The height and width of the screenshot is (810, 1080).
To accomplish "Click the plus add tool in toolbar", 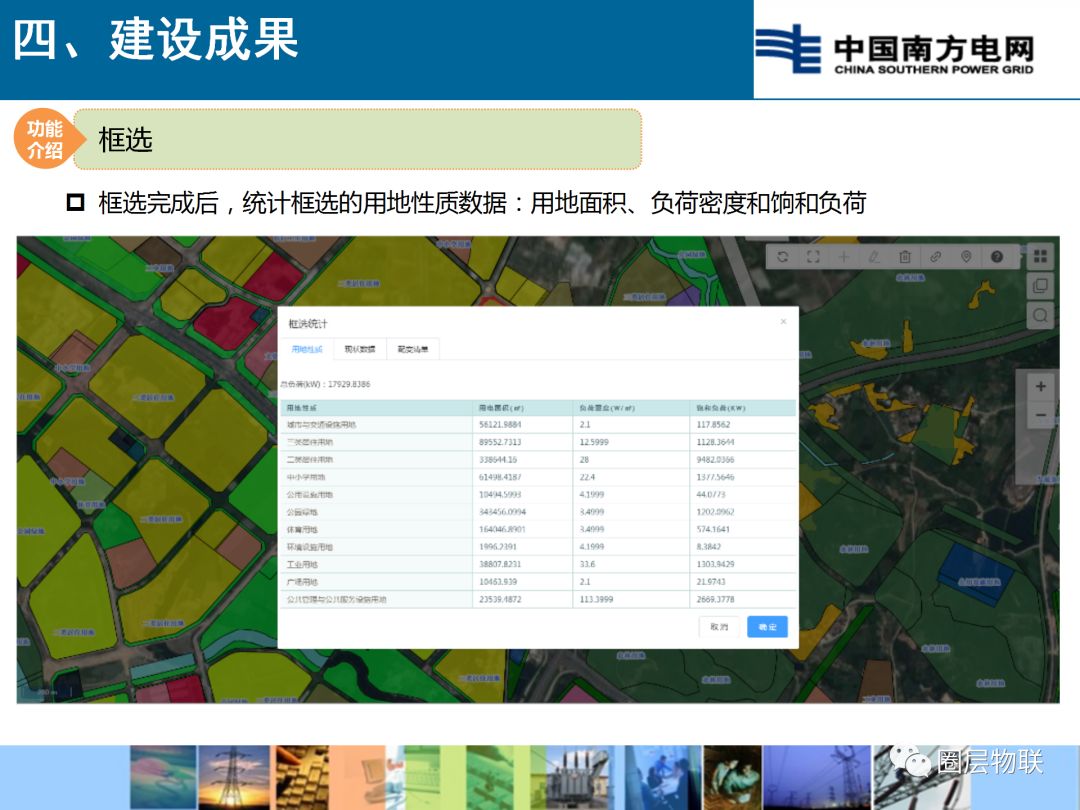I will tap(843, 257).
